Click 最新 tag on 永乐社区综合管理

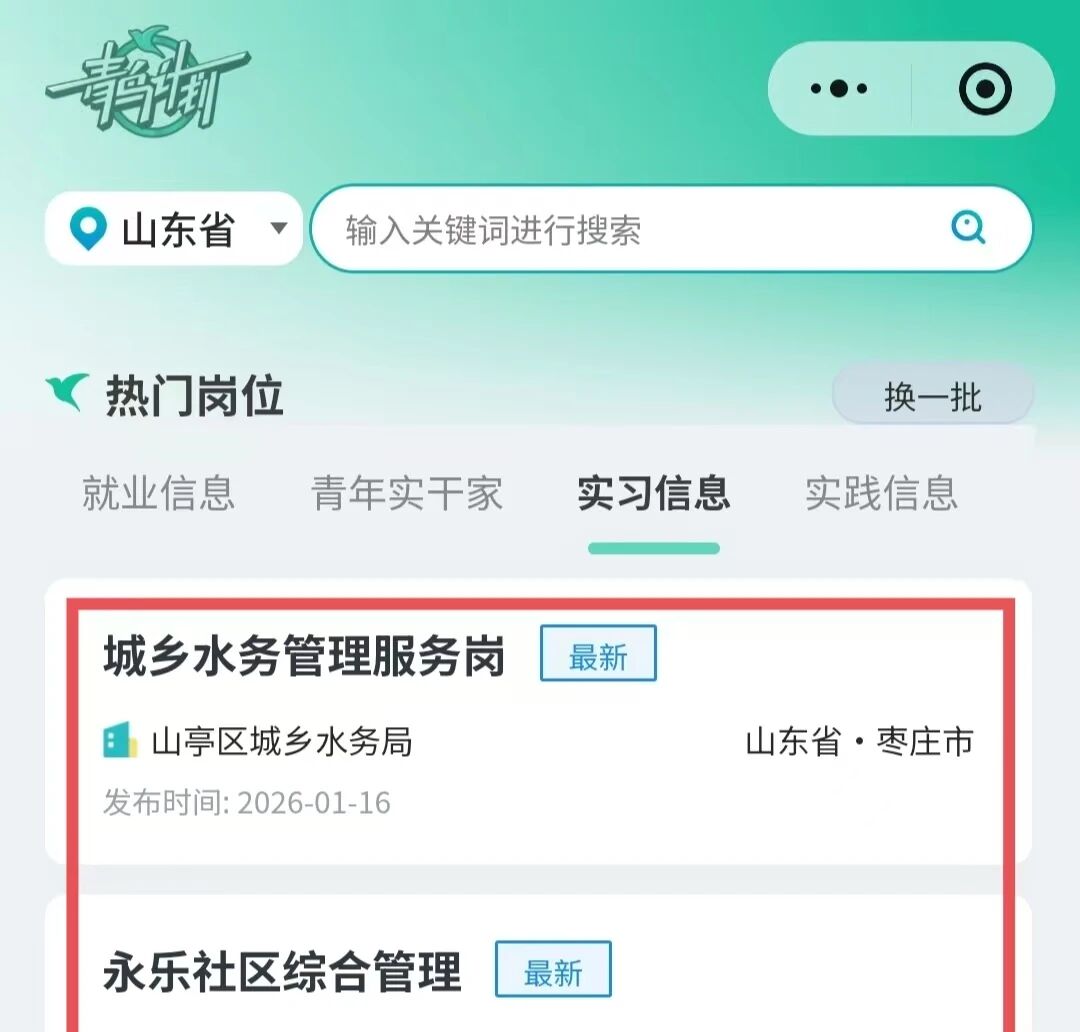coord(553,969)
